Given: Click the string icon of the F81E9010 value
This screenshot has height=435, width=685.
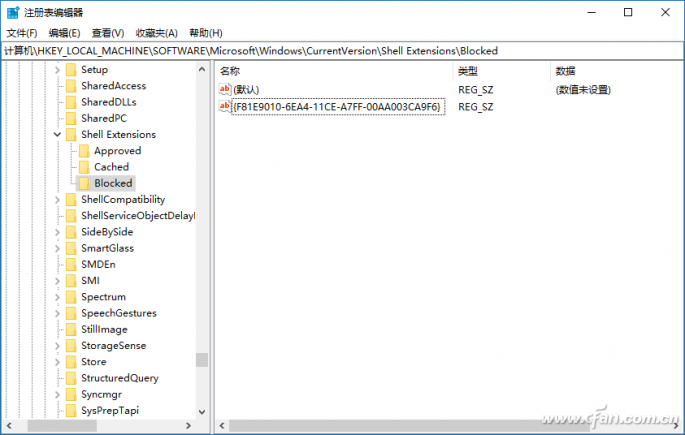Looking at the screenshot, I should click(x=225, y=106).
